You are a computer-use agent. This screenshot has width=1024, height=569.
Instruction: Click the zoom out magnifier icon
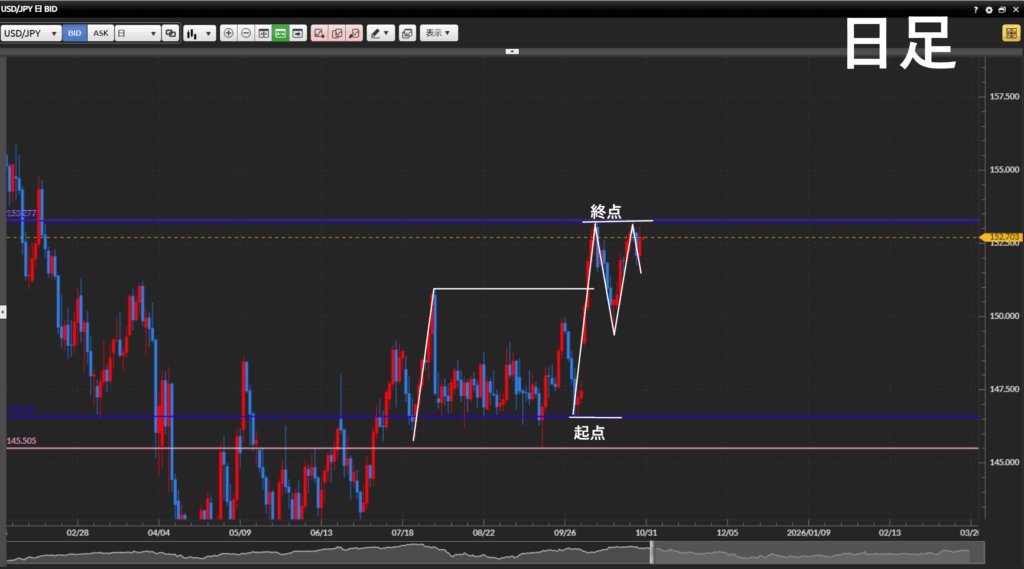tap(246, 33)
